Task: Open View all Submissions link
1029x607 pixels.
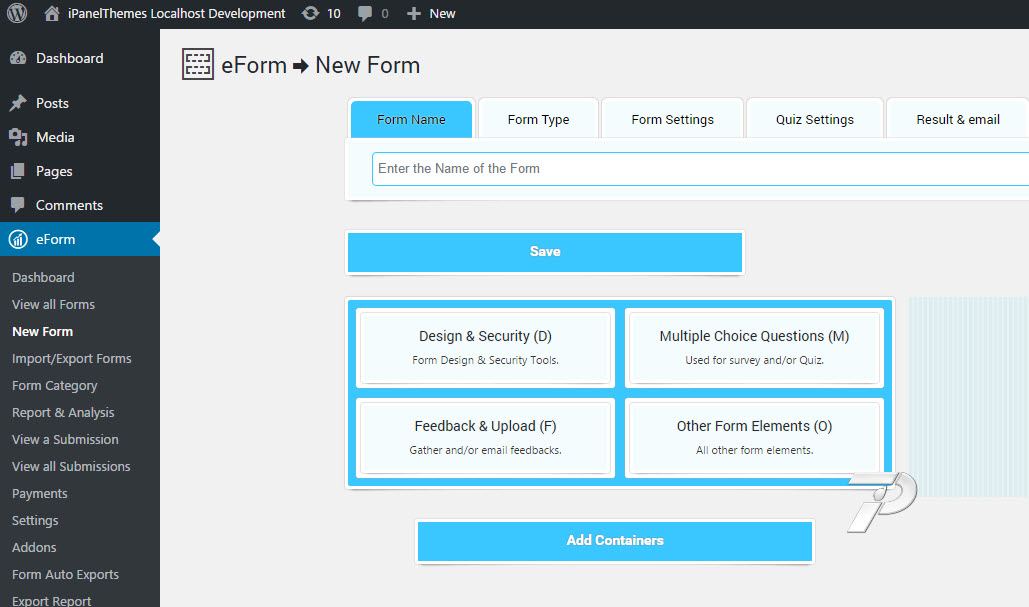Action: point(71,466)
